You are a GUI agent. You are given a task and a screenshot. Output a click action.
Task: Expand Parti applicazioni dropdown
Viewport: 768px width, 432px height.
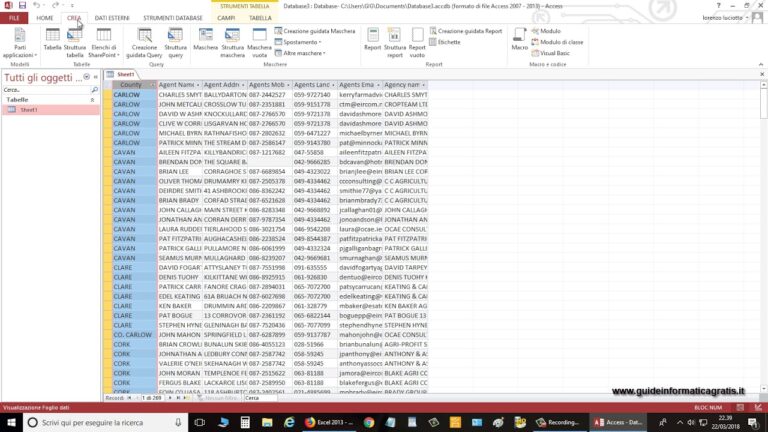[20, 43]
